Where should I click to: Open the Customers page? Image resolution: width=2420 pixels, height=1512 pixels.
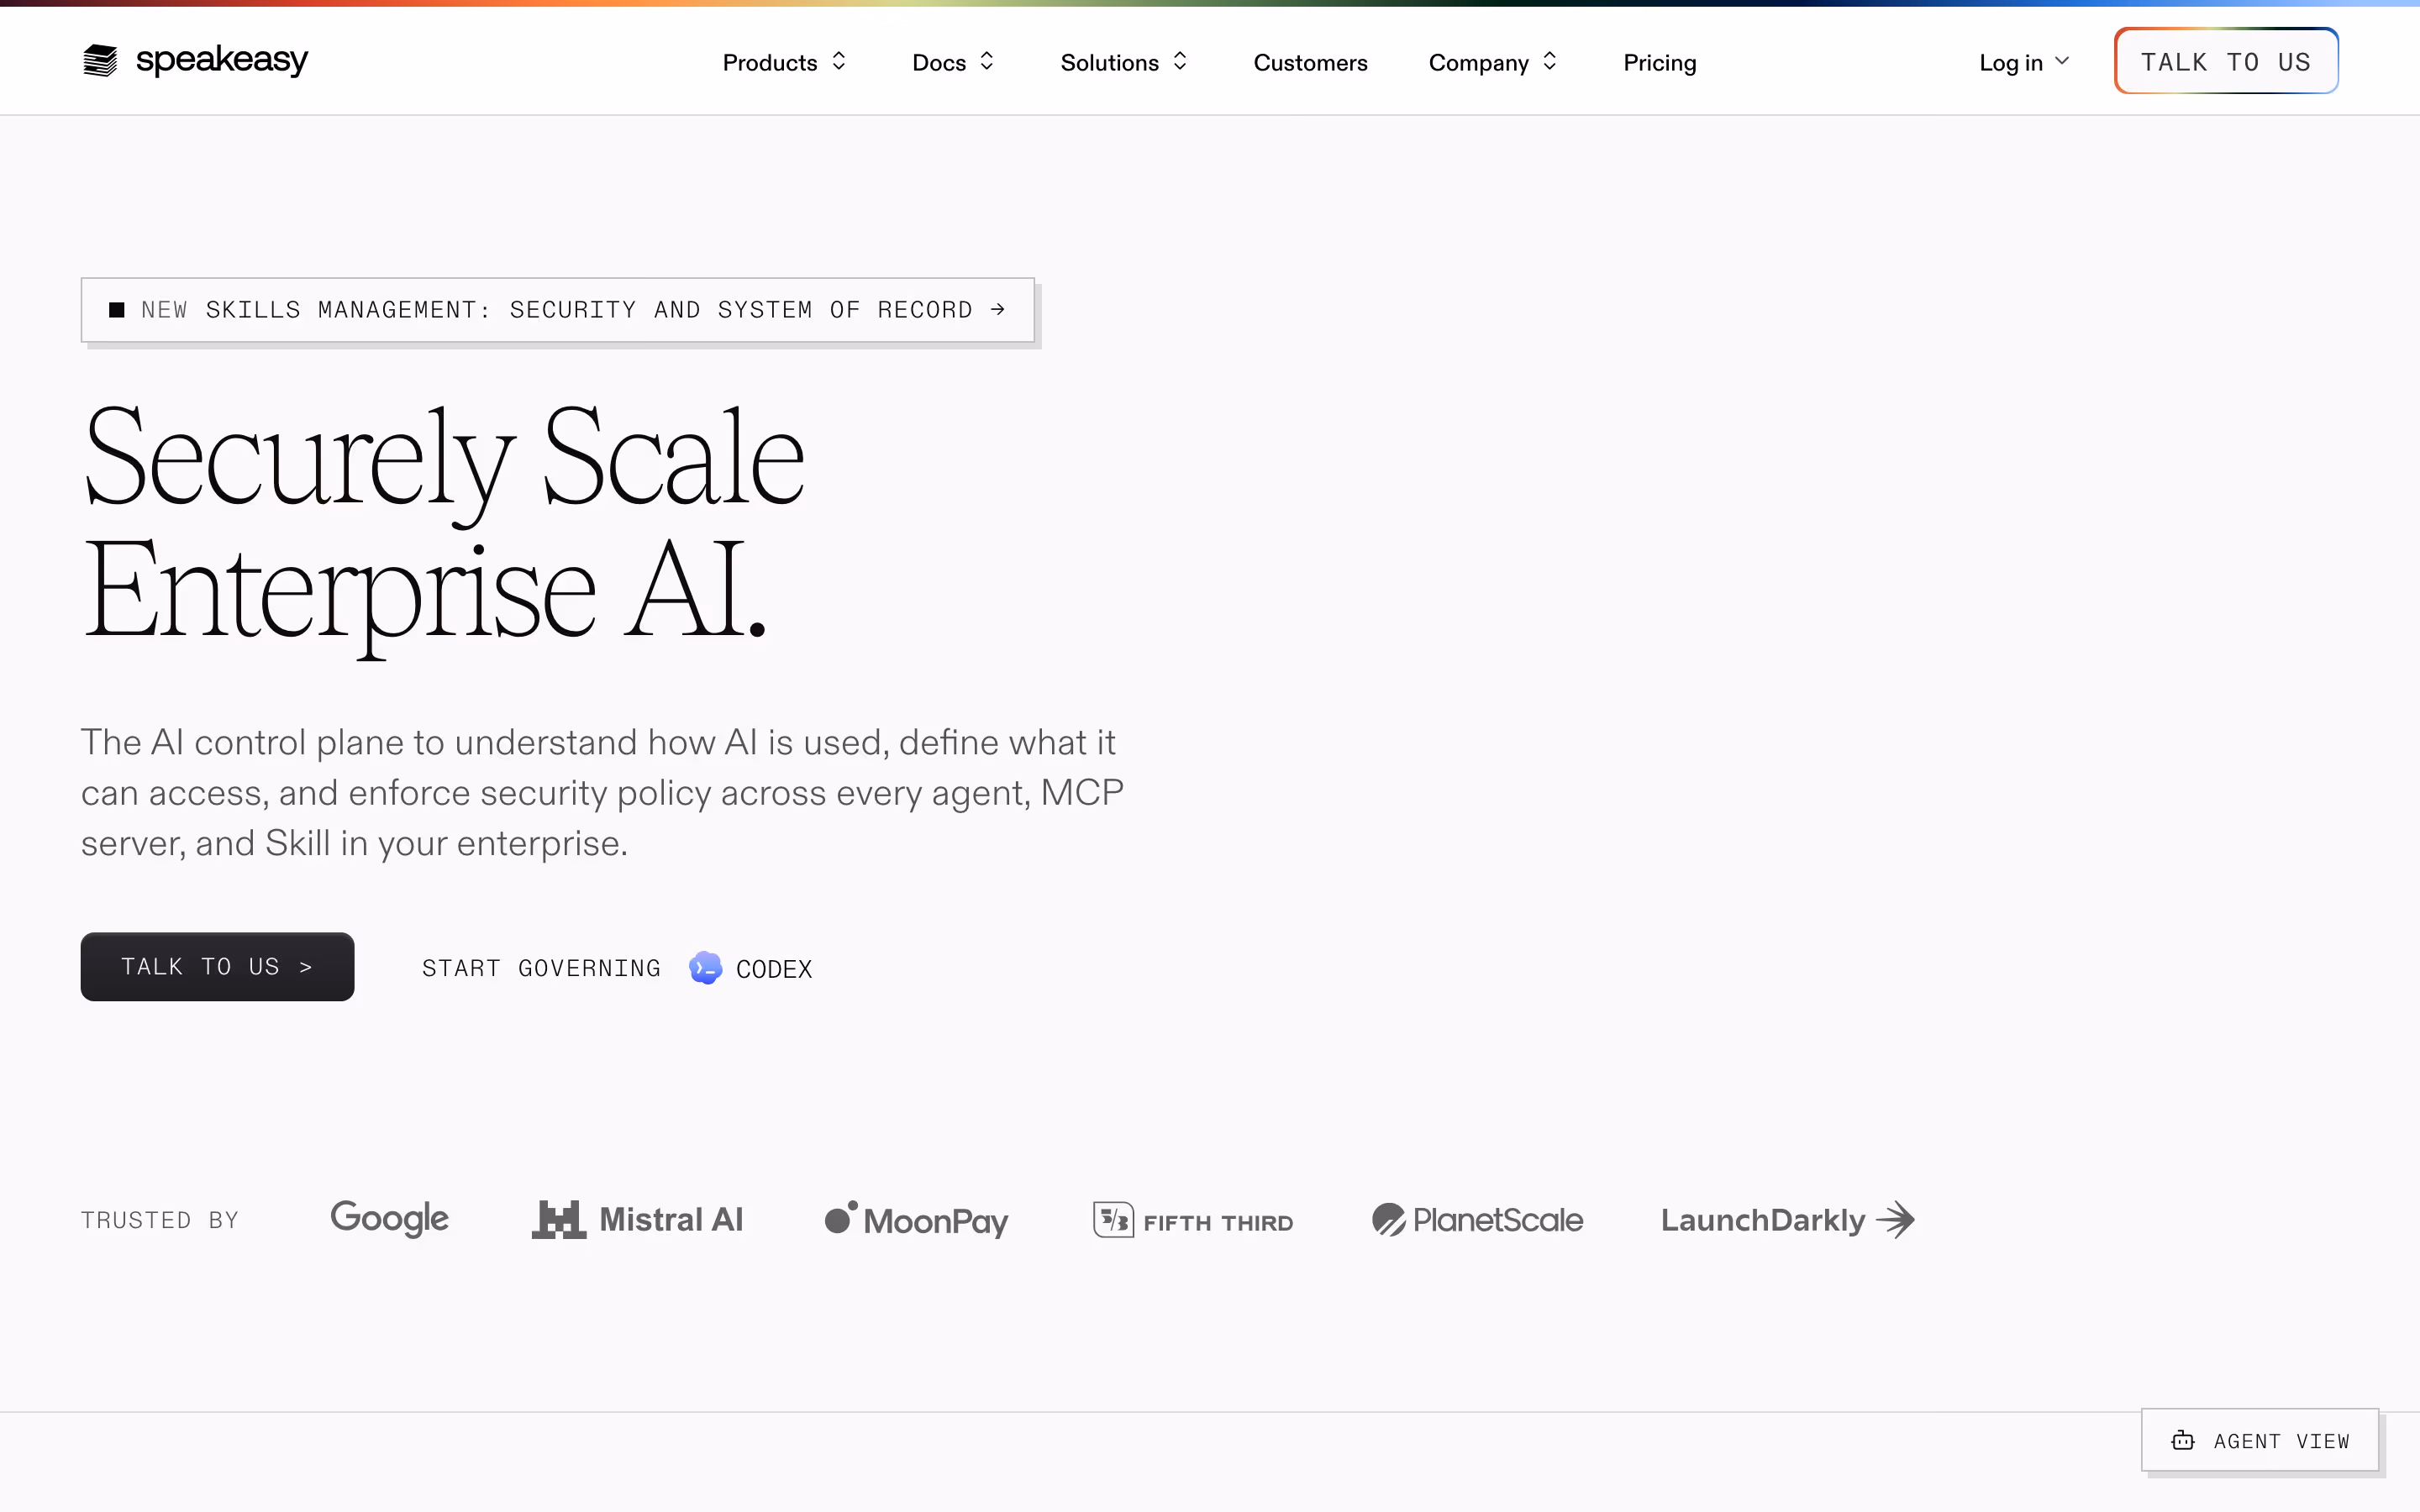coord(1310,62)
